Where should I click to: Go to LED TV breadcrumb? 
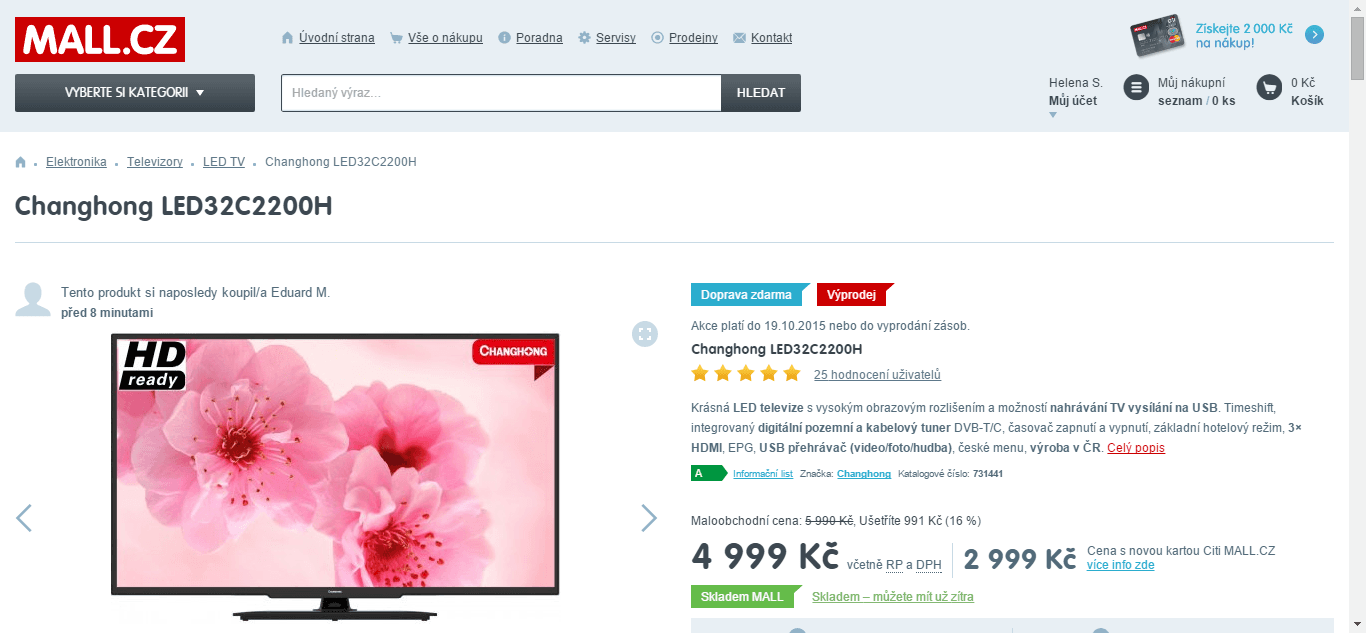click(224, 162)
